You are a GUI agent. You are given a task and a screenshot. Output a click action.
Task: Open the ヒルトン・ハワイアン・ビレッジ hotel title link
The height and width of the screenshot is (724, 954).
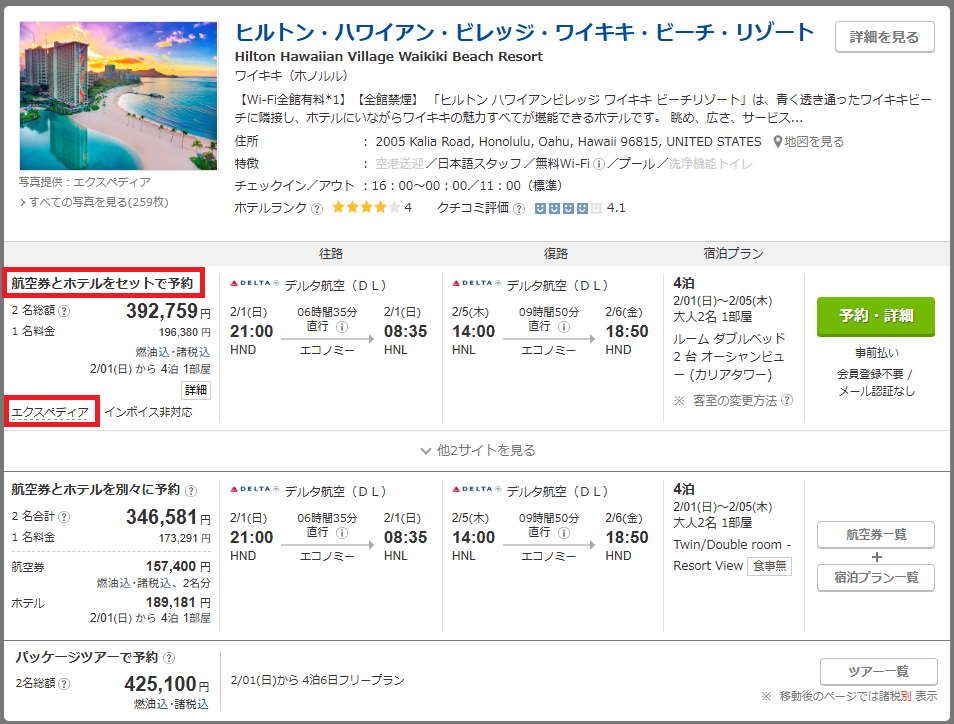(x=524, y=32)
